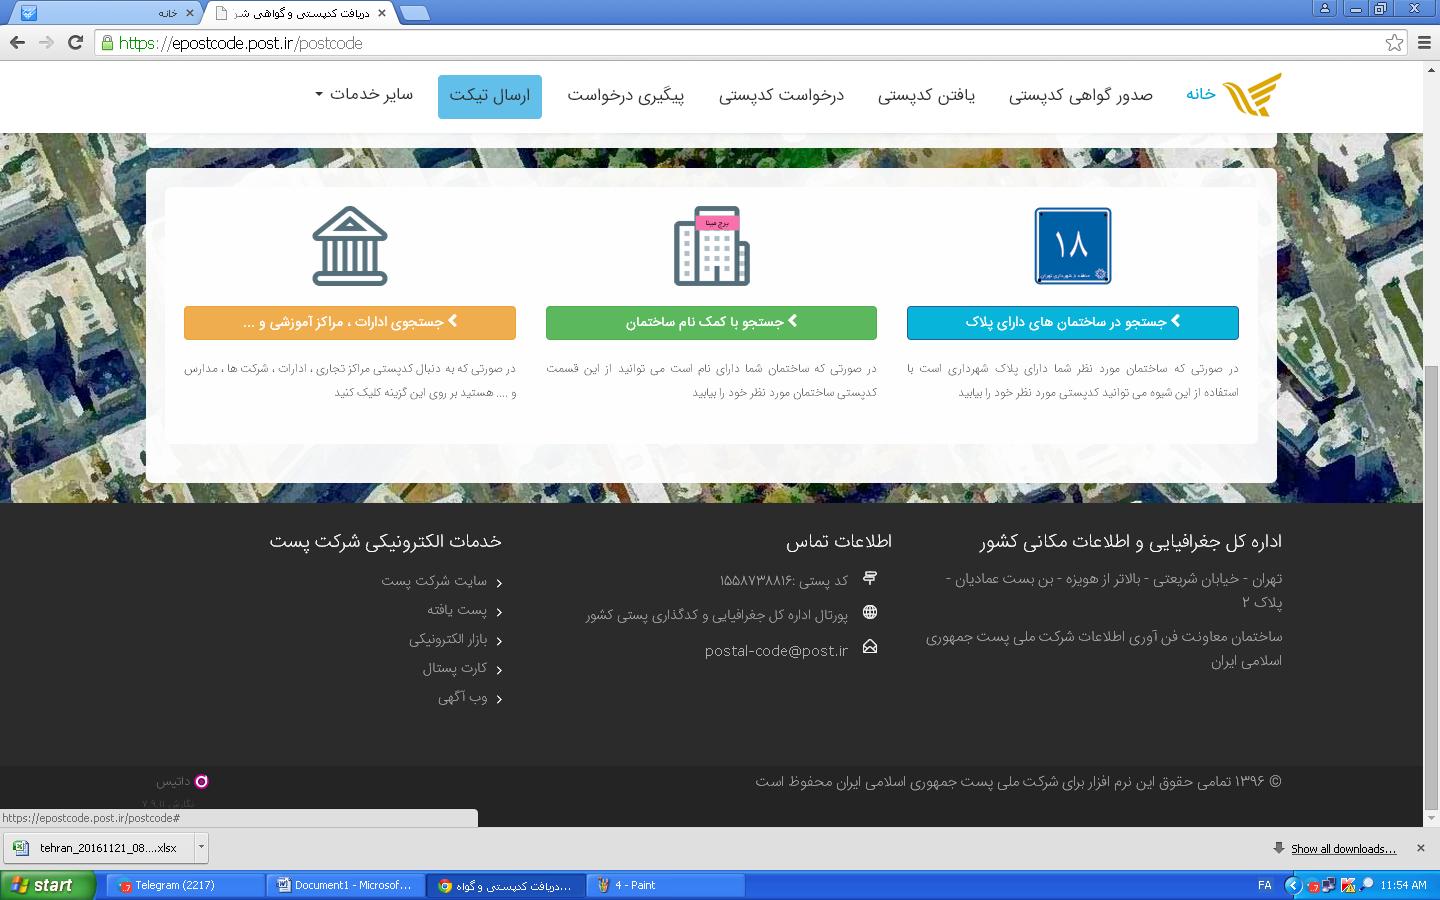Open درخواست کدپستی menu item
The image size is (1440, 900).
(782, 95)
